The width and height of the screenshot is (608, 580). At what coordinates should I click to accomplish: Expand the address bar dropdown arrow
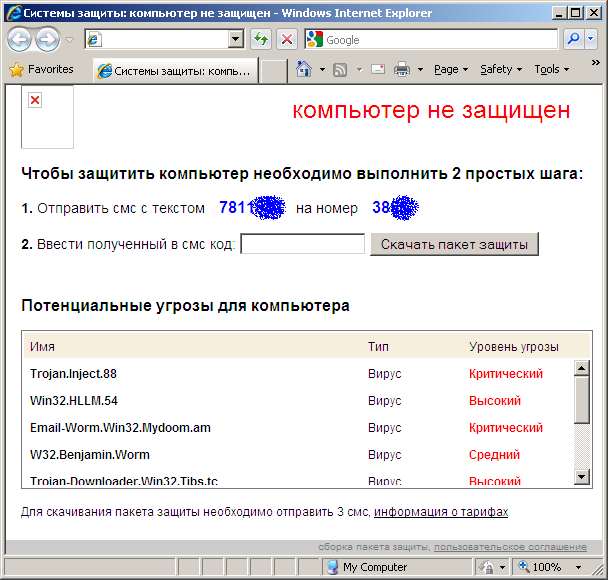click(236, 40)
